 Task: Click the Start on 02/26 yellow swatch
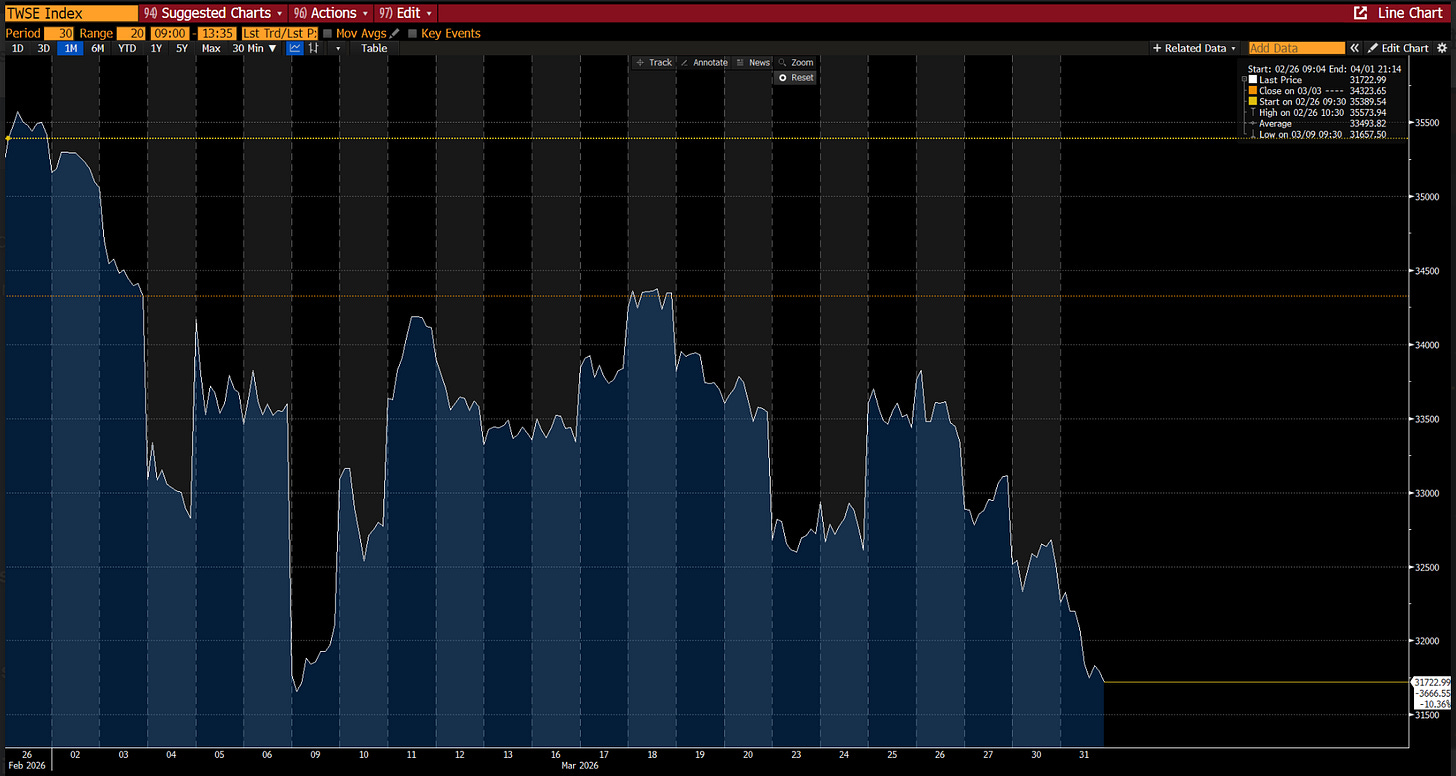(x=1253, y=102)
